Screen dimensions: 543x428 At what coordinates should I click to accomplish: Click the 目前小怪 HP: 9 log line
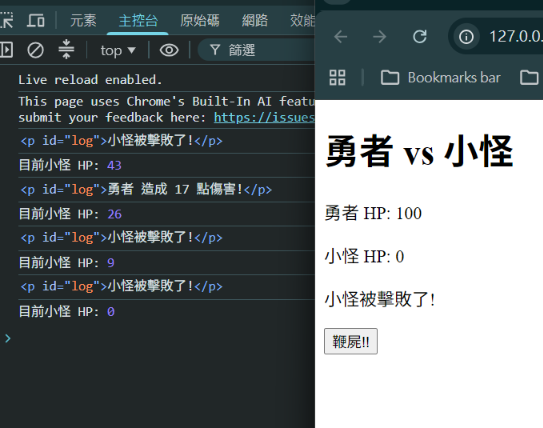[x=66, y=262]
